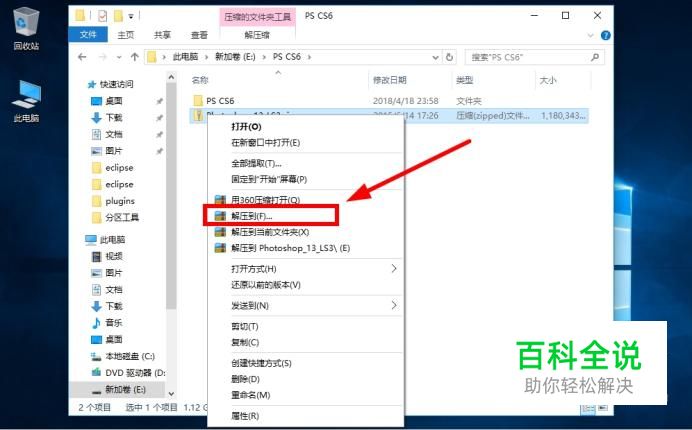
Task: Click 新加卷 (E:) in address path
Action: tap(235, 57)
